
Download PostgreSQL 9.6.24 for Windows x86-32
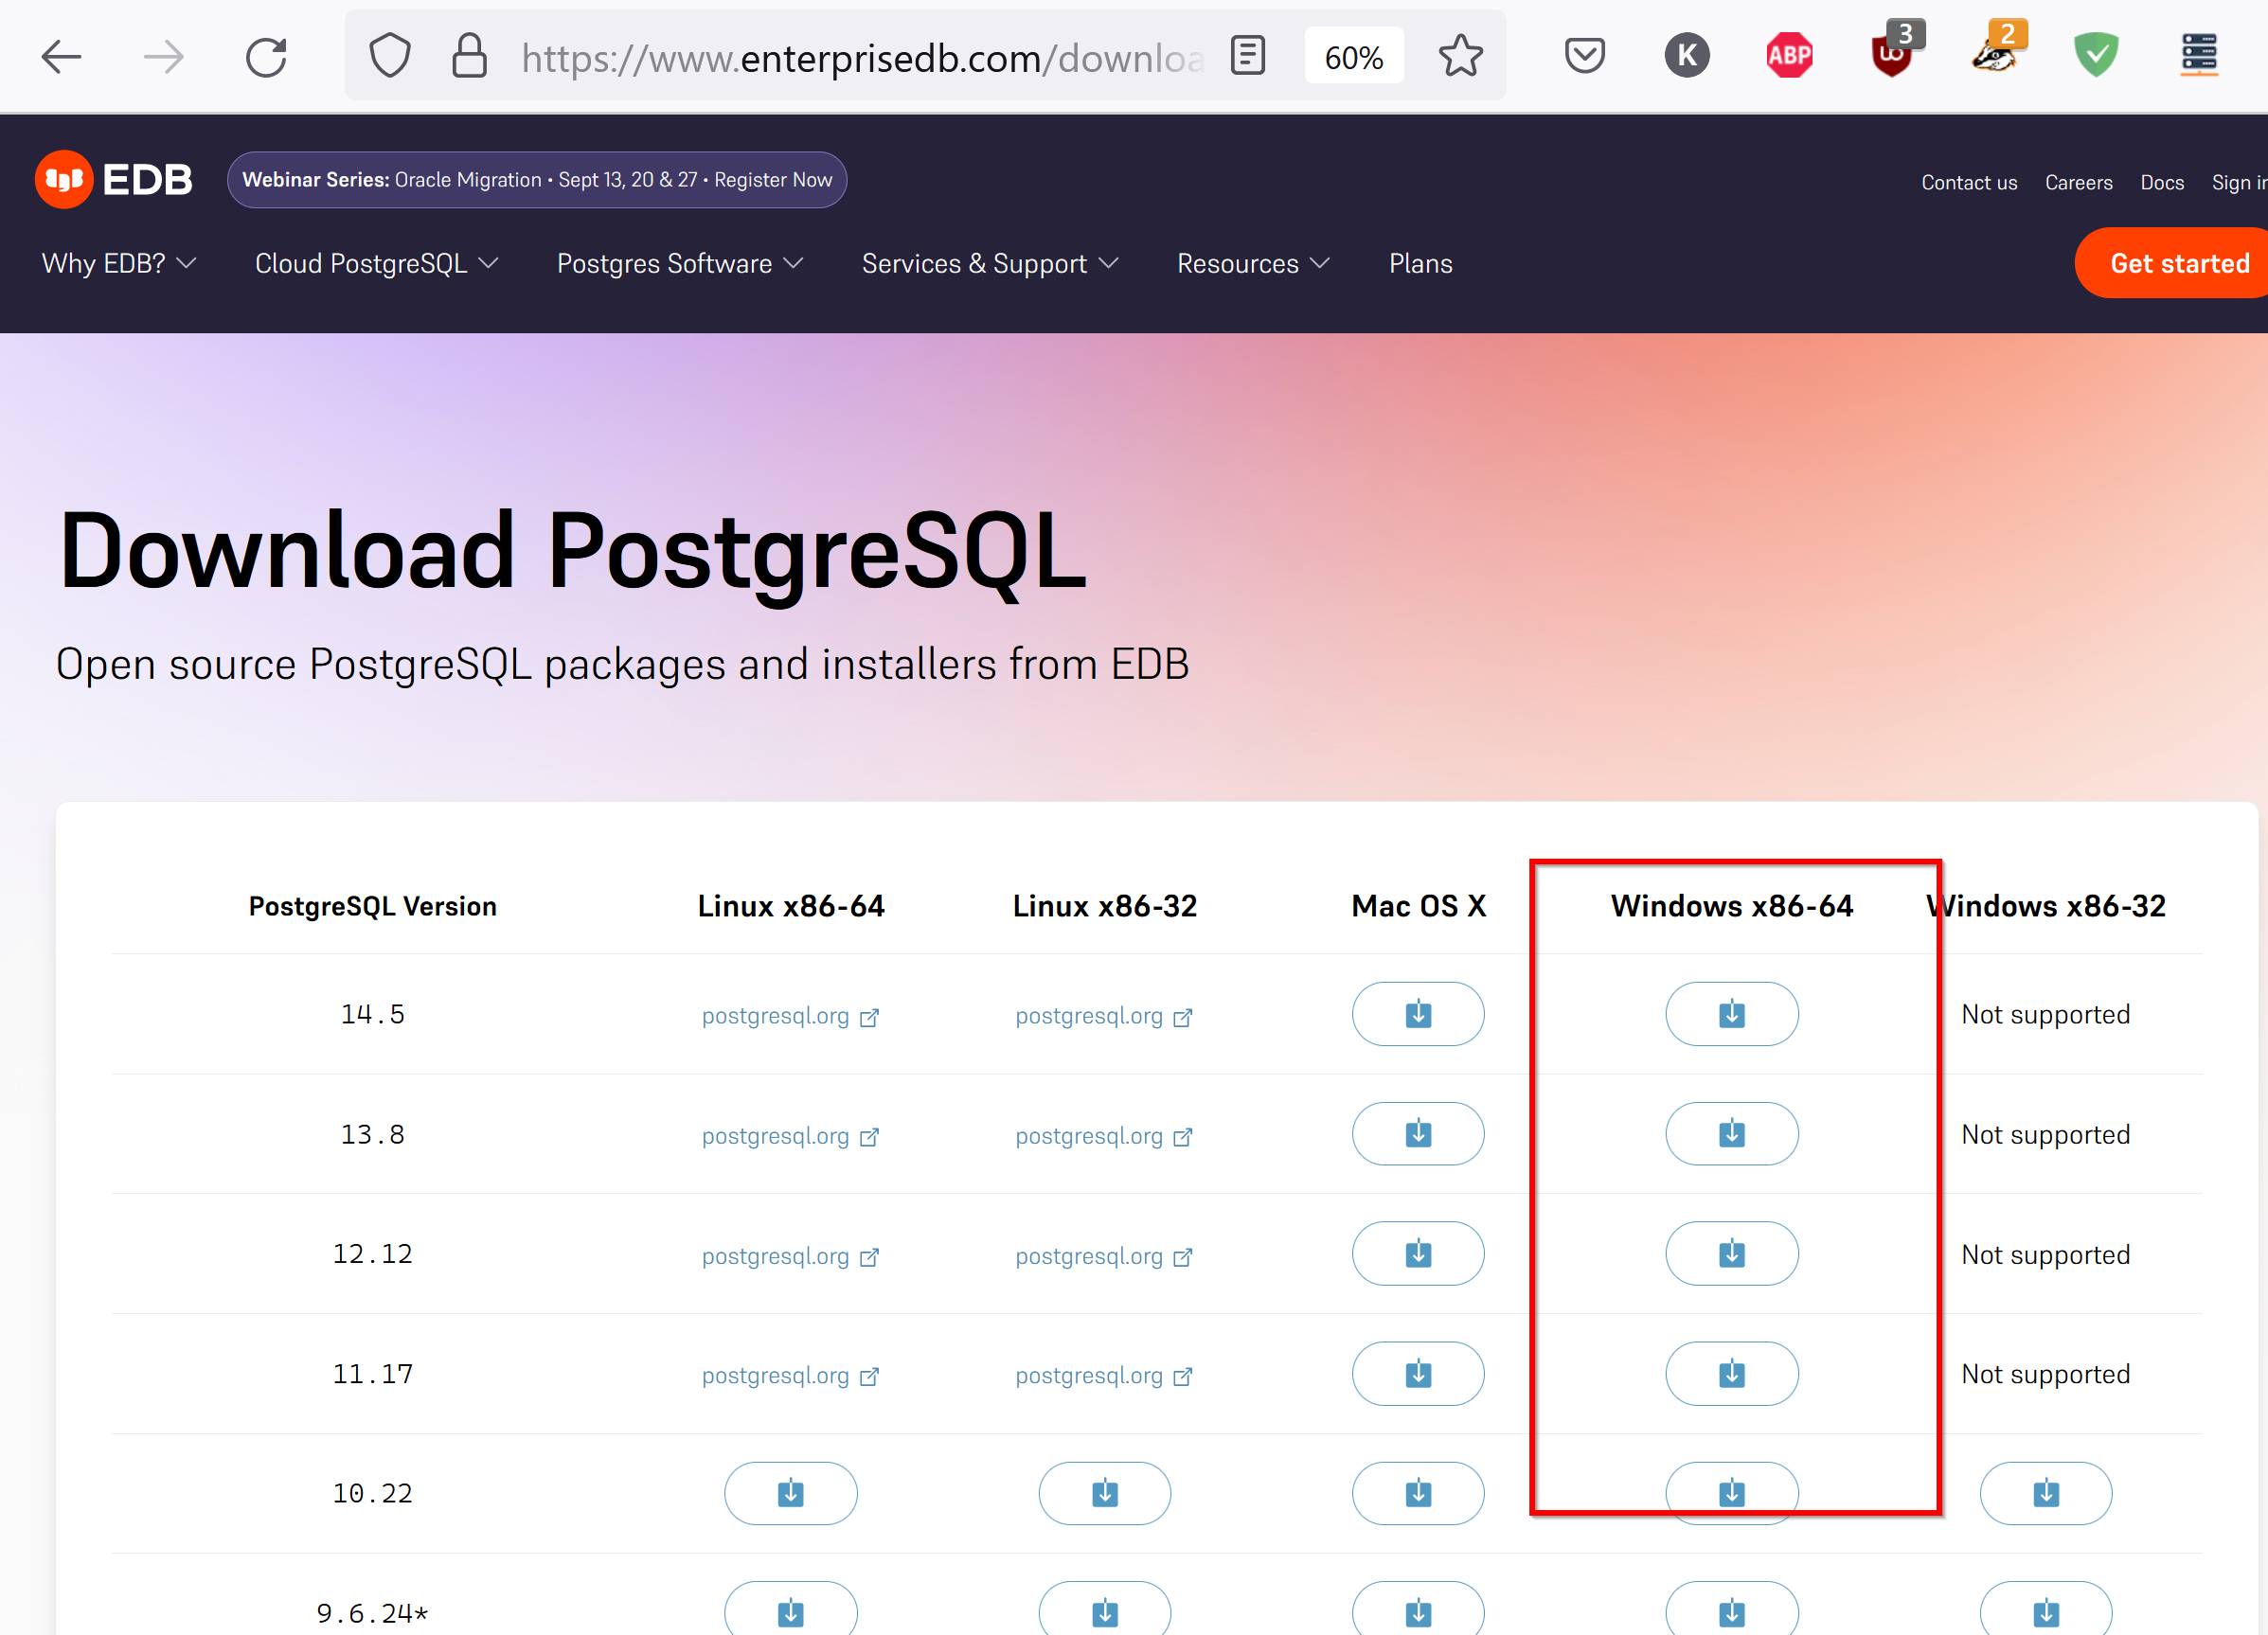click(x=2046, y=1610)
